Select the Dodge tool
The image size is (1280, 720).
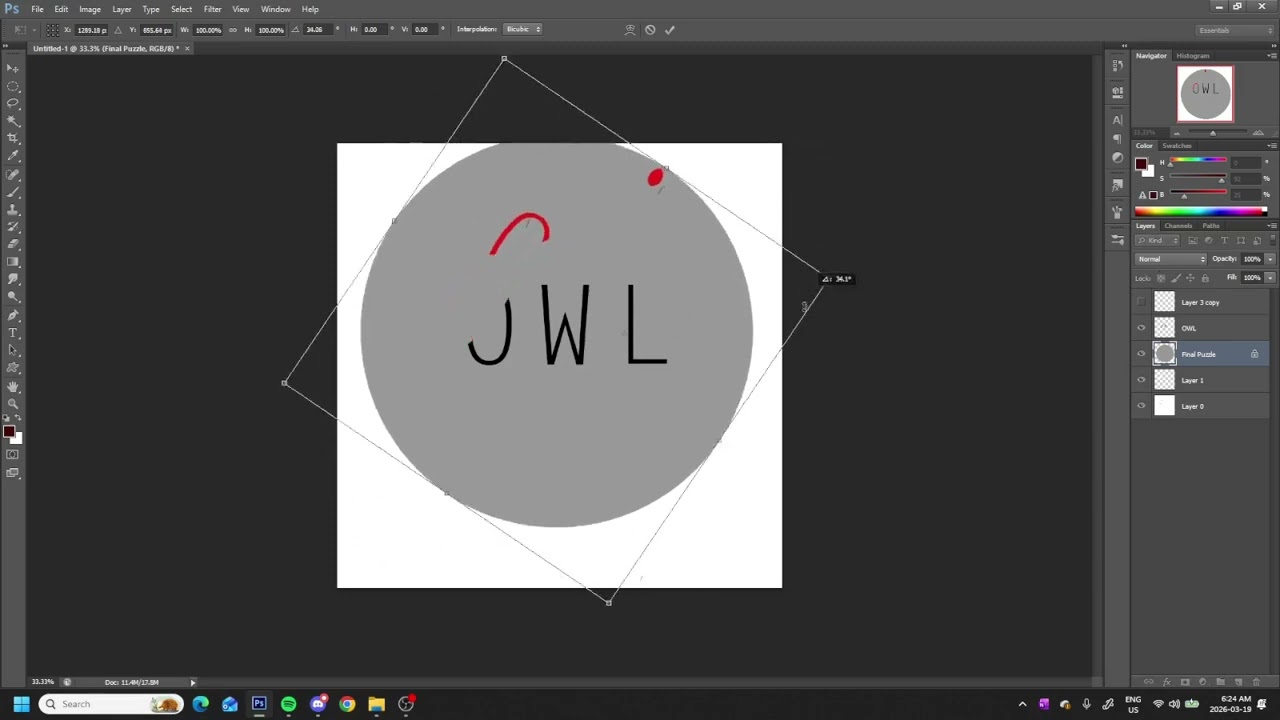click(x=13, y=297)
